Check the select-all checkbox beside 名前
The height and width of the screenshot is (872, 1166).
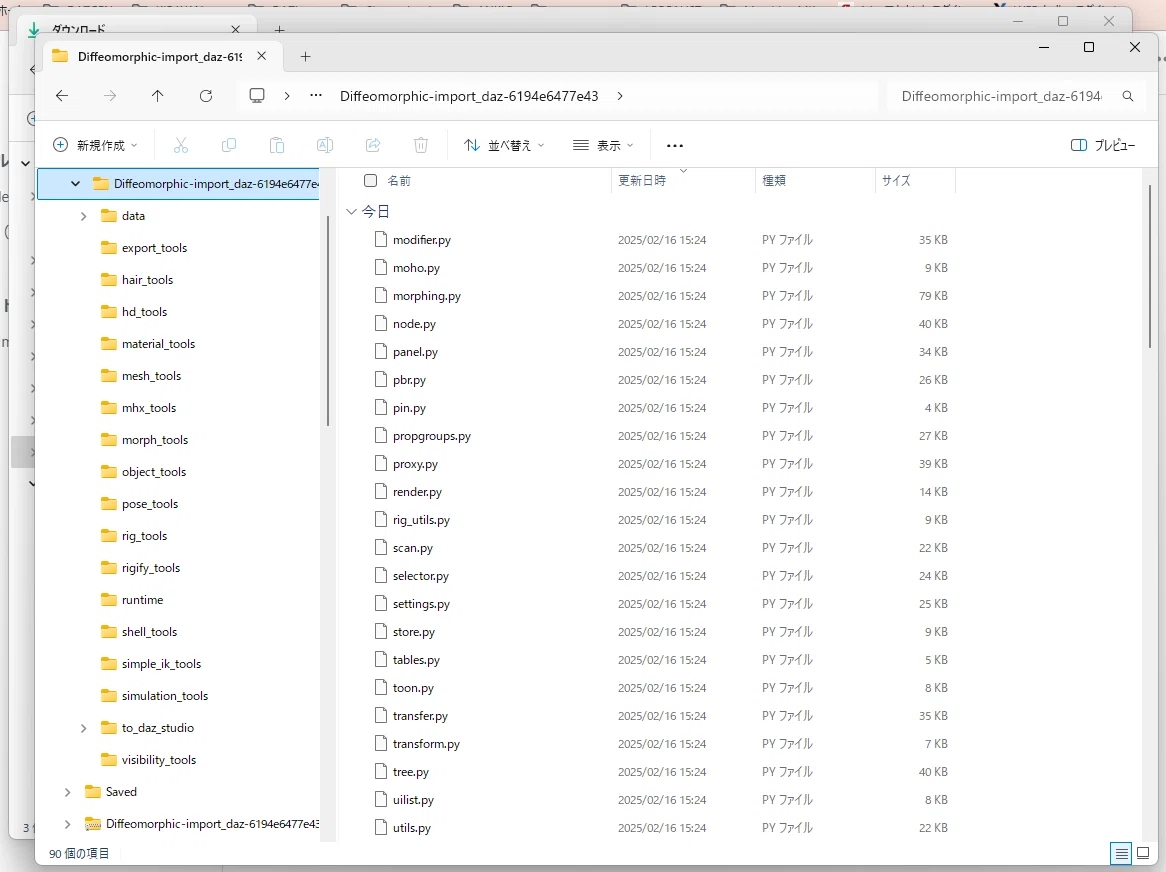click(370, 180)
